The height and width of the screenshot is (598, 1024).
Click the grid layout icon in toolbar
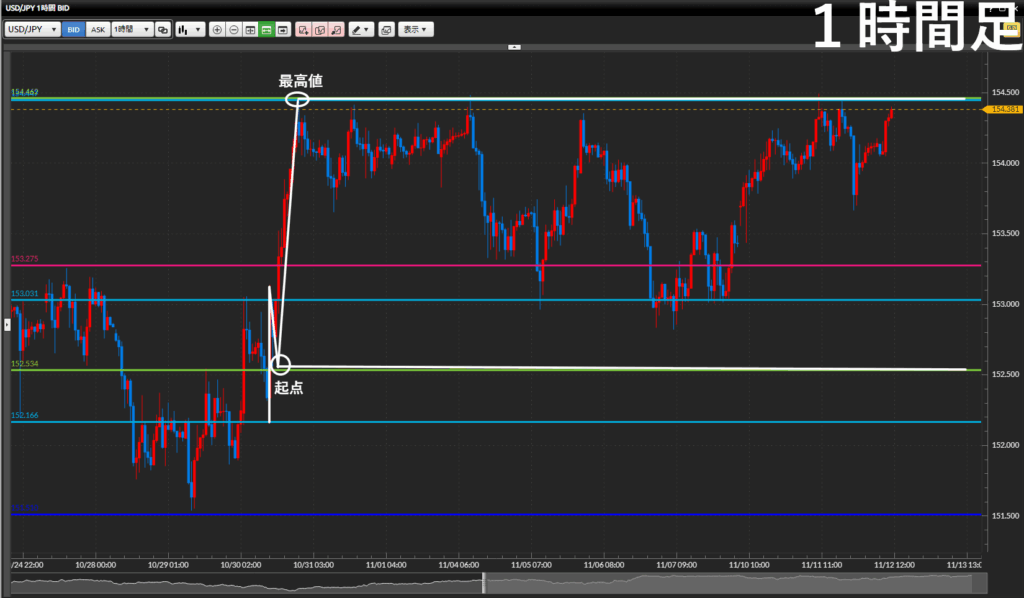[251, 30]
